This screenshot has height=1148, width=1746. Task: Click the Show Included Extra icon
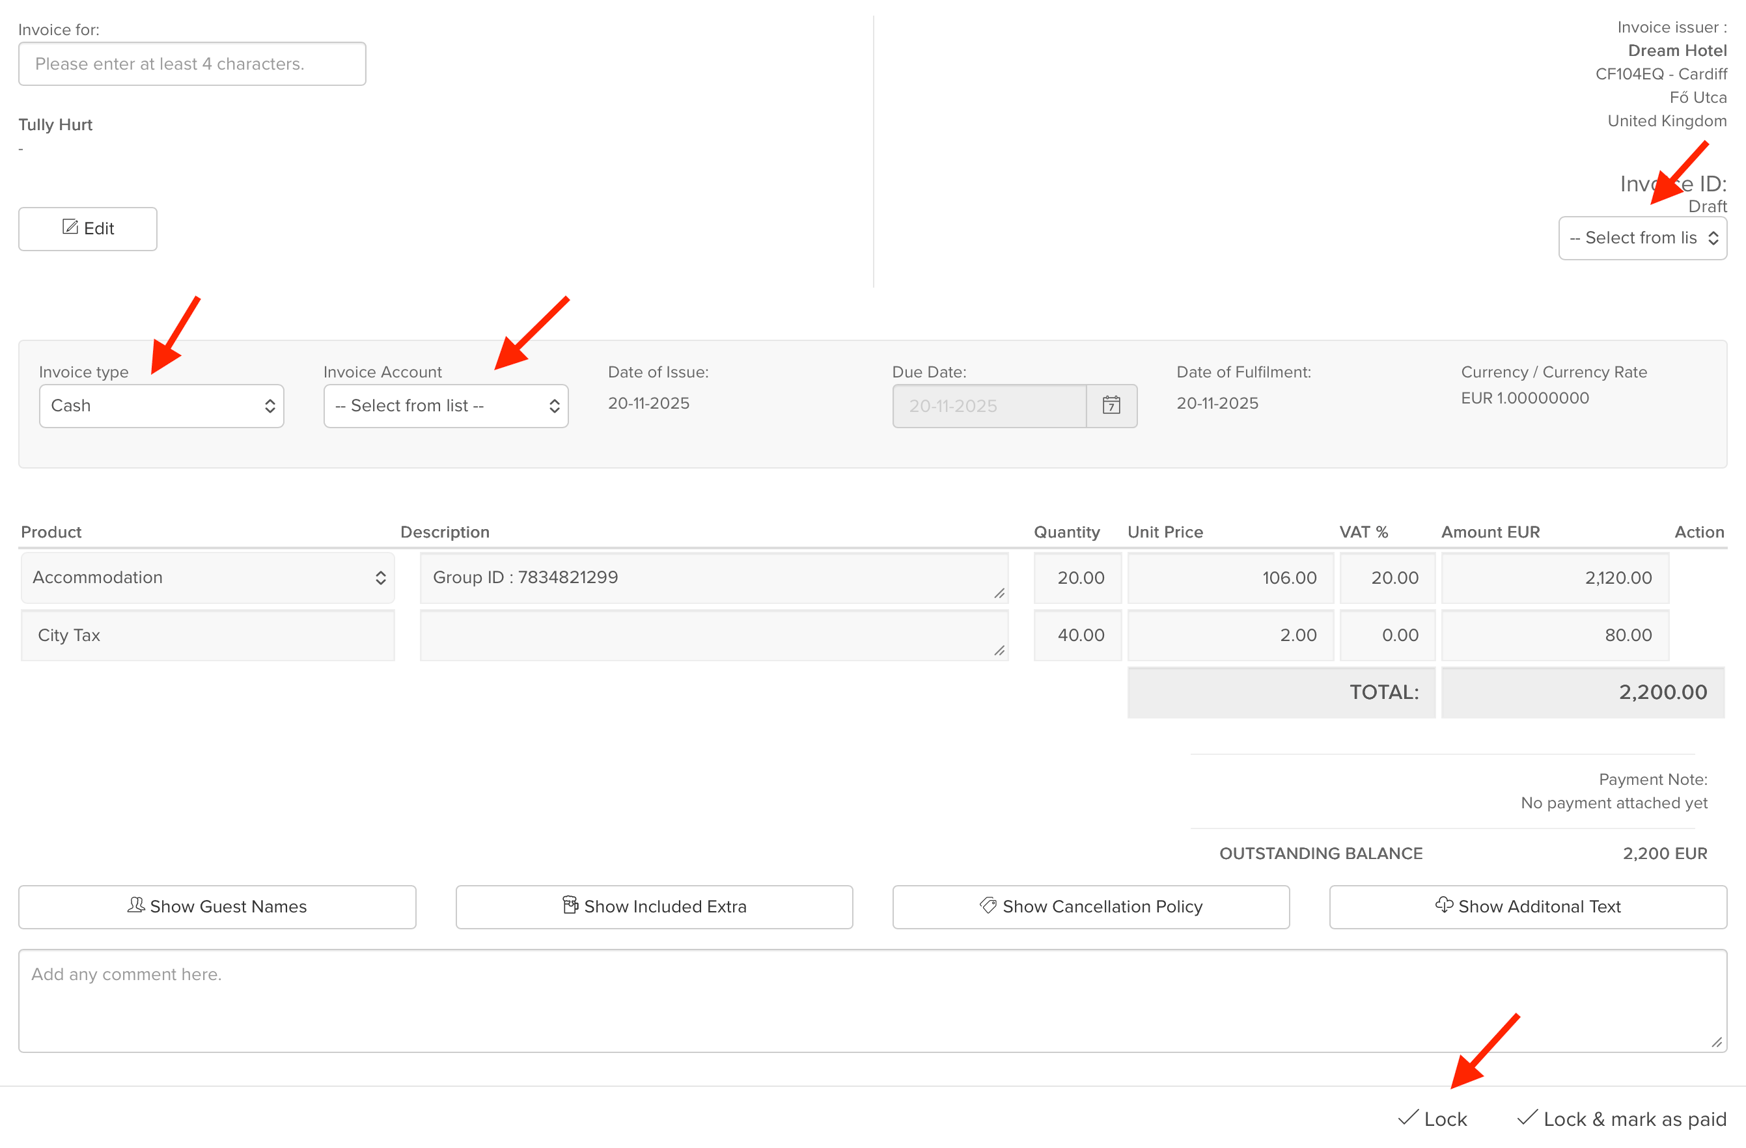click(570, 905)
